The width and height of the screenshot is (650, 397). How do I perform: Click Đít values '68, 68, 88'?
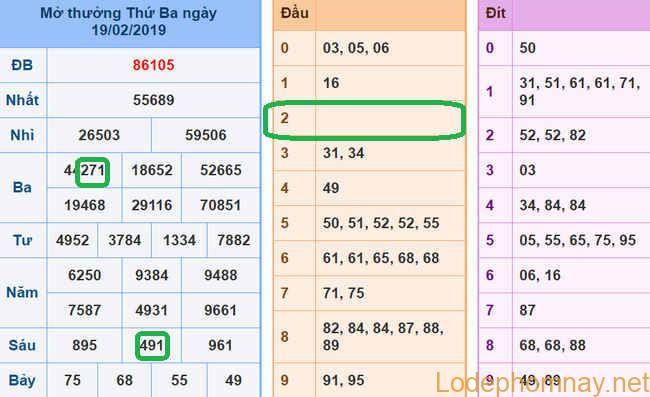coord(553,345)
